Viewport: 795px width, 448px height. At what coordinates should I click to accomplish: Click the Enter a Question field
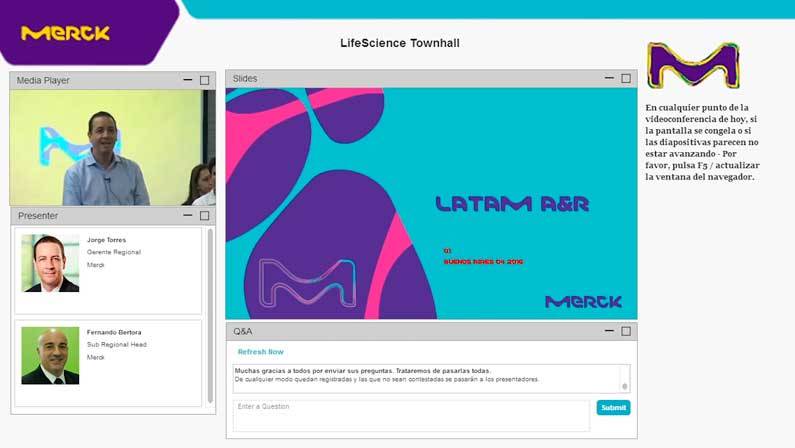[x=411, y=416]
